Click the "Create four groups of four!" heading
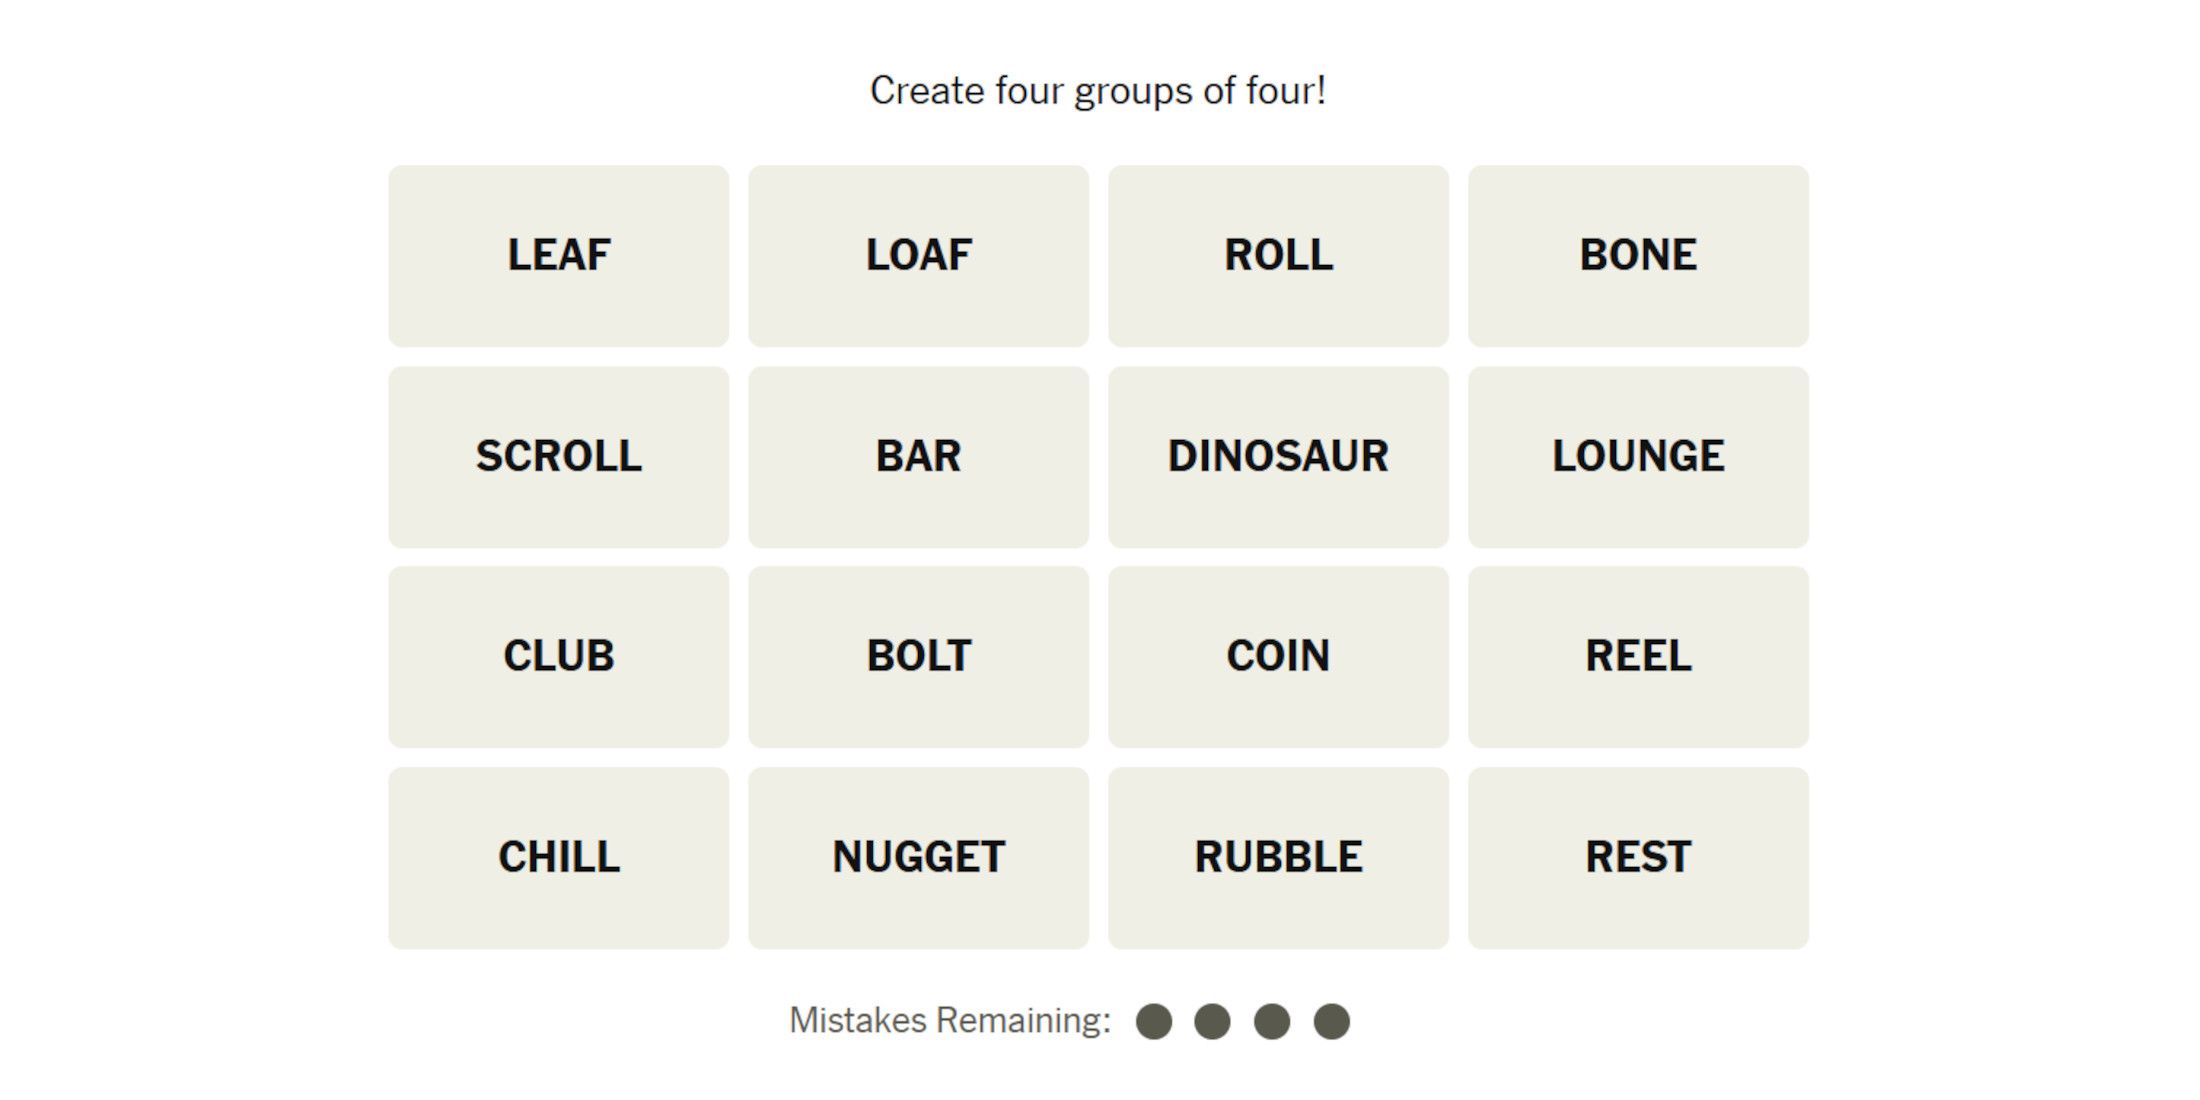 [1098, 91]
